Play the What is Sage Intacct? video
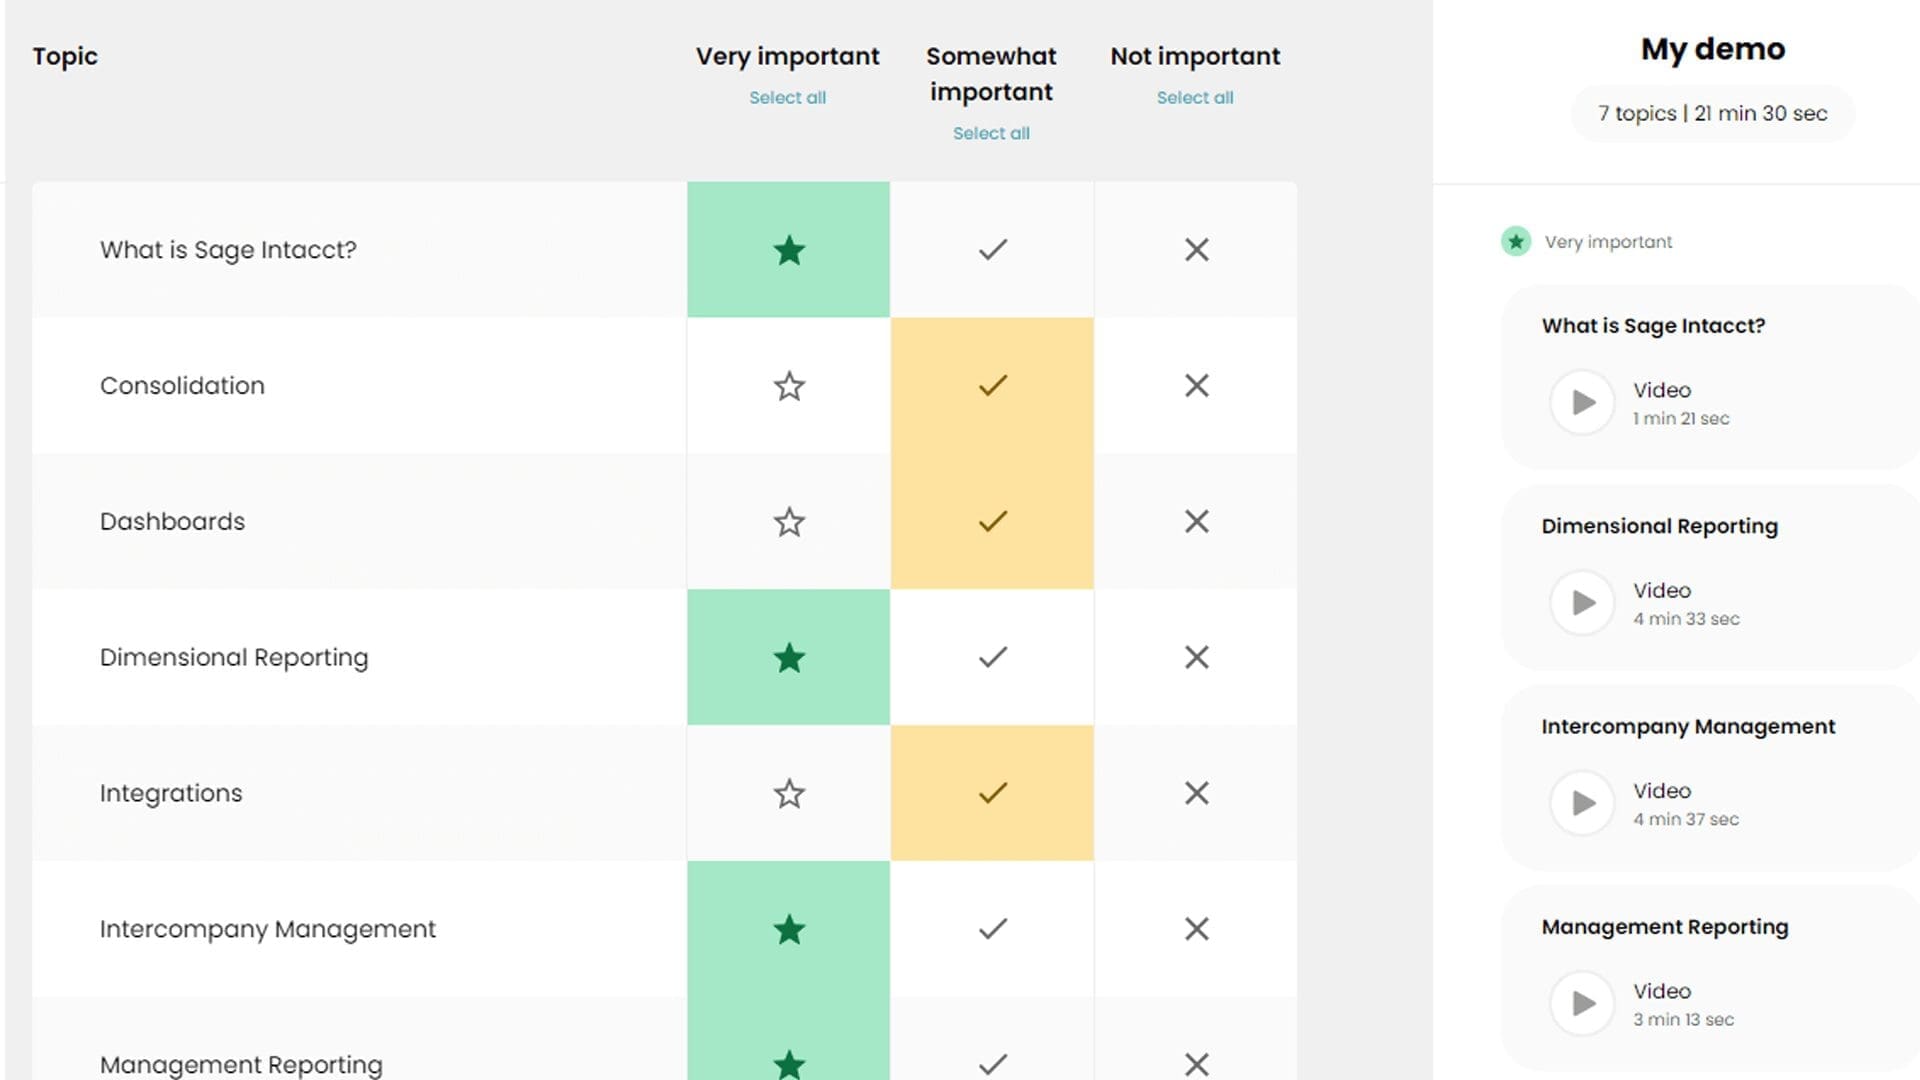 click(x=1582, y=402)
